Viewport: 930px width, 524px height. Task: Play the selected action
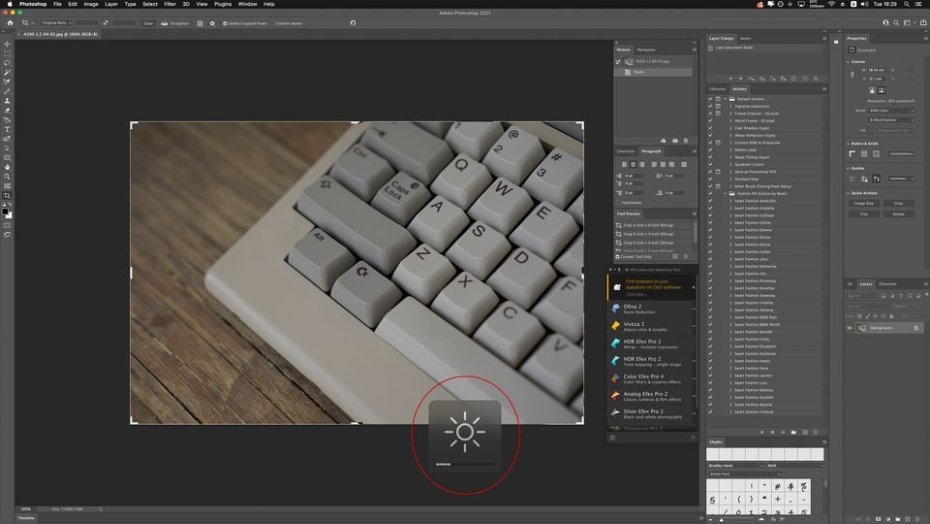click(783, 432)
